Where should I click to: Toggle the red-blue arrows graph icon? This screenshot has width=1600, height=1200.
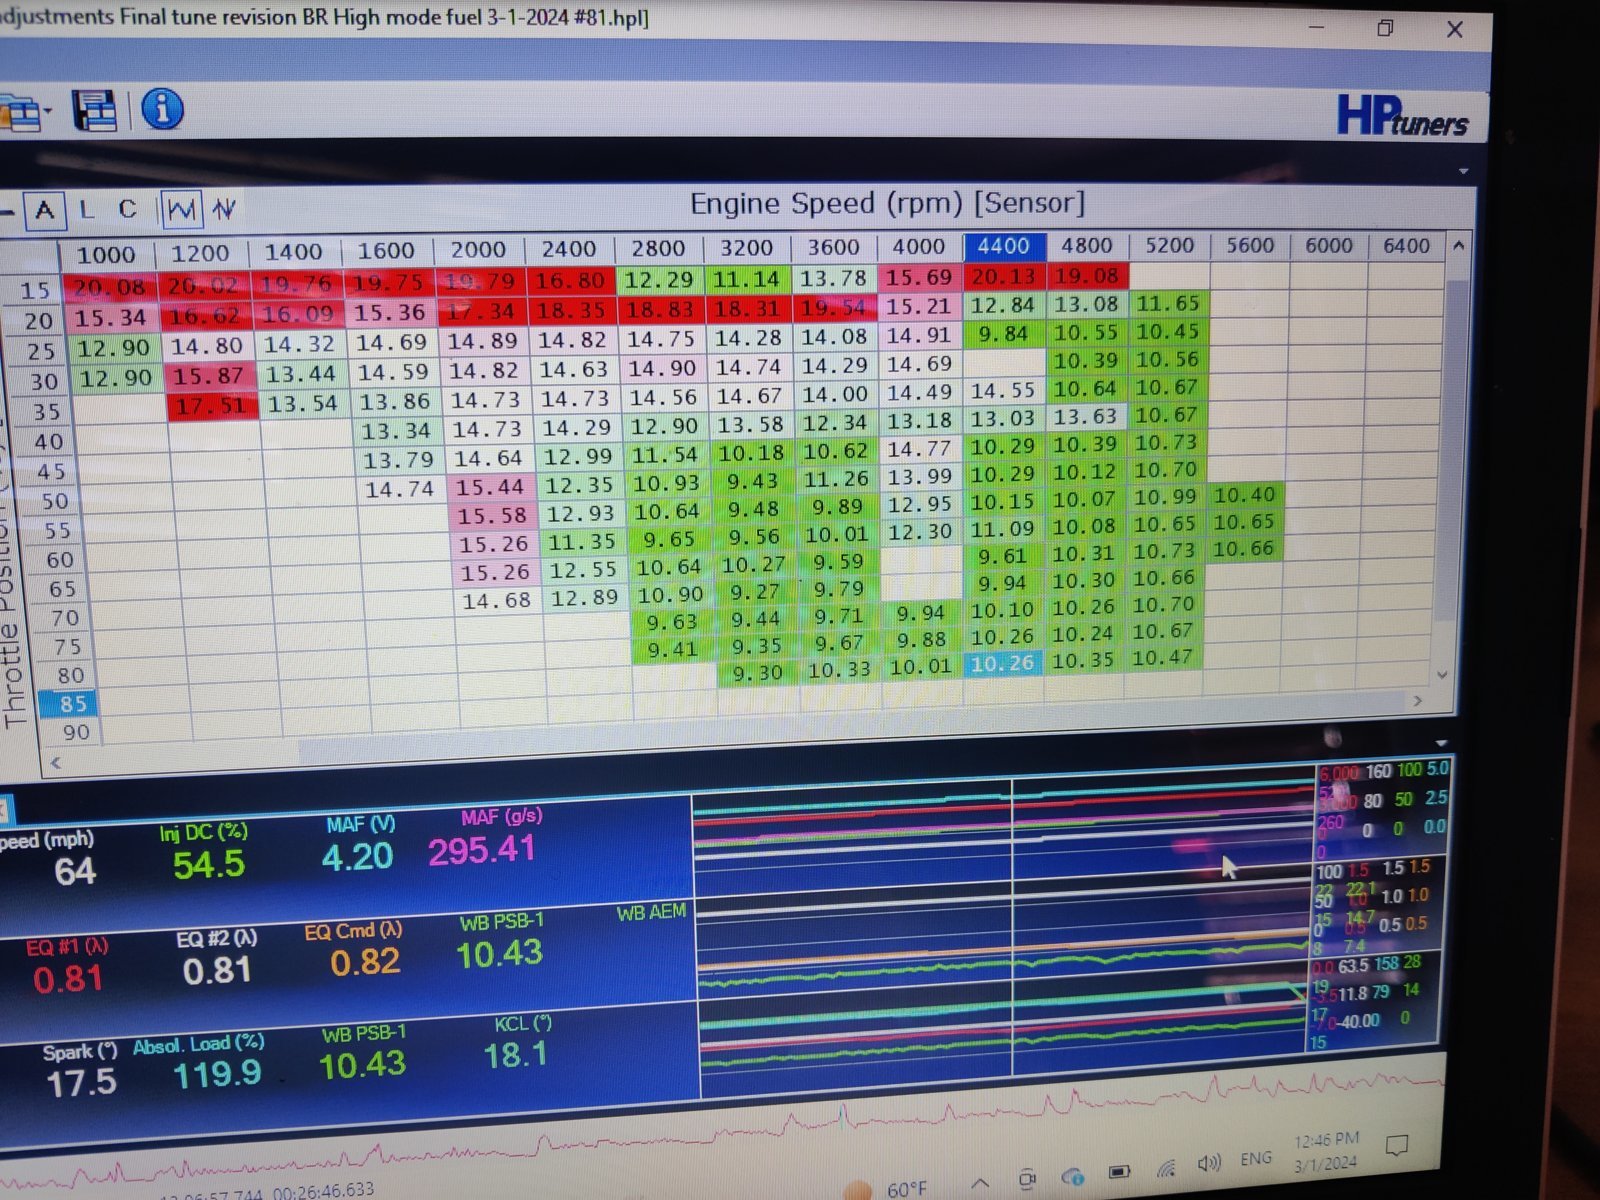pos(224,208)
